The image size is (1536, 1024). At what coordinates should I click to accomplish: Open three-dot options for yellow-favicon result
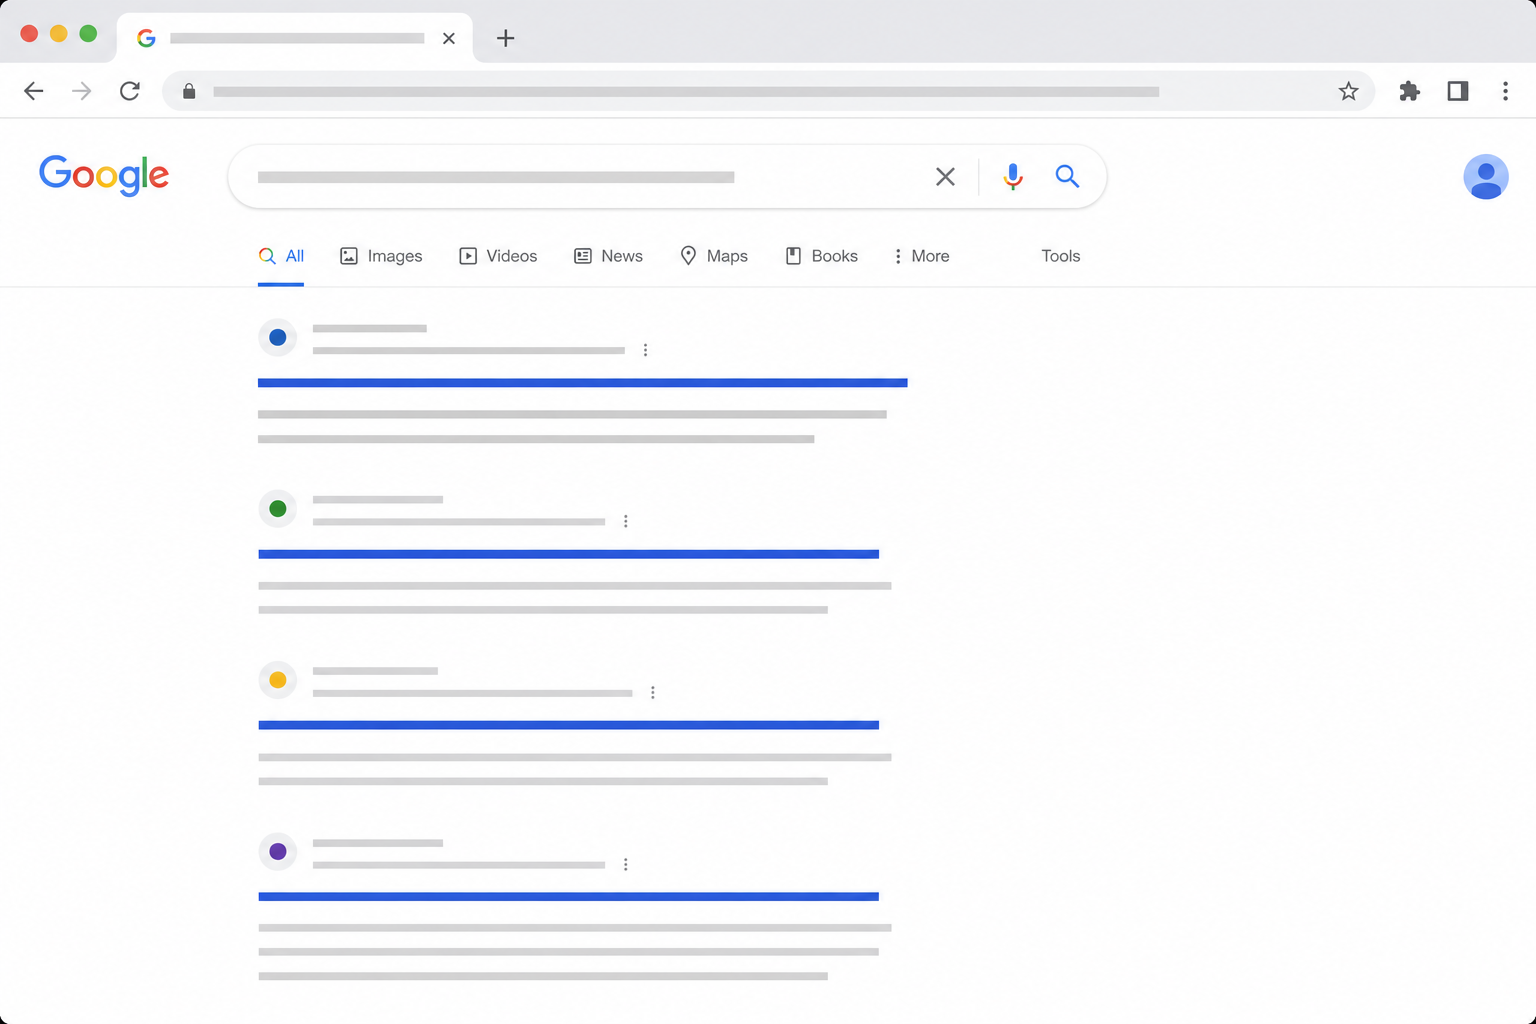point(653,692)
